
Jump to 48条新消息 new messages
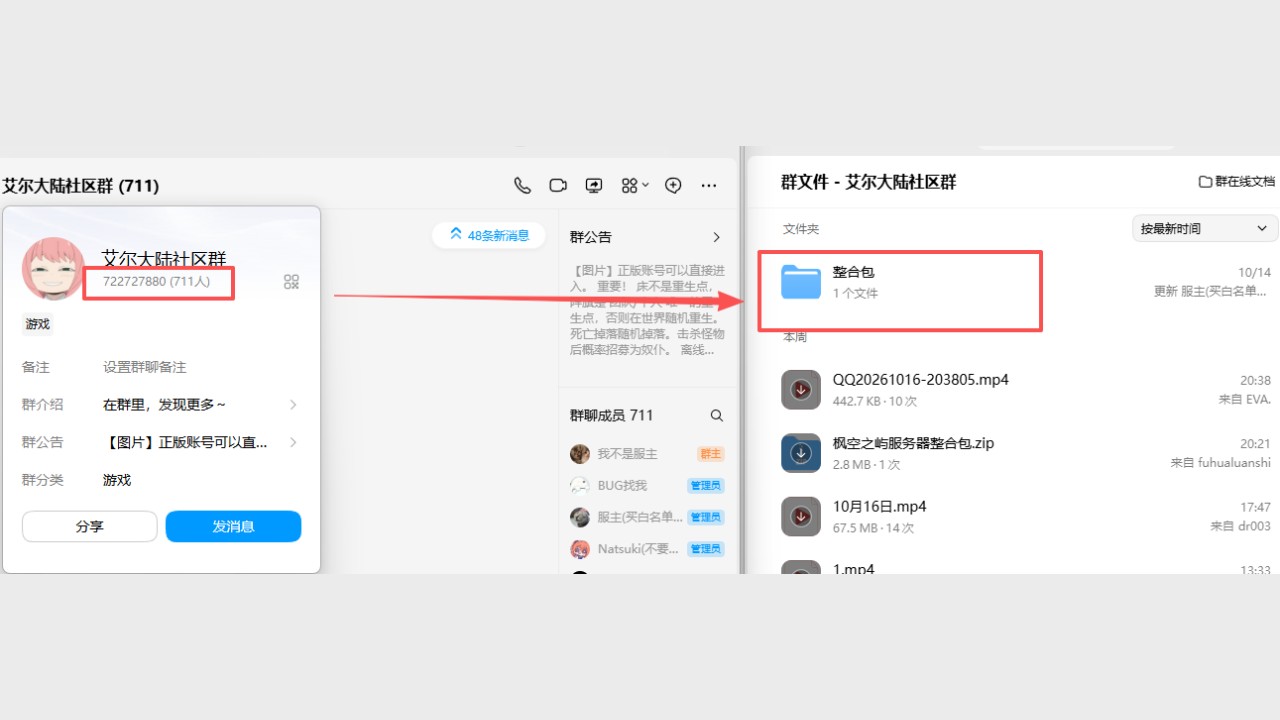pyautogui.click(x=489, y=235)
